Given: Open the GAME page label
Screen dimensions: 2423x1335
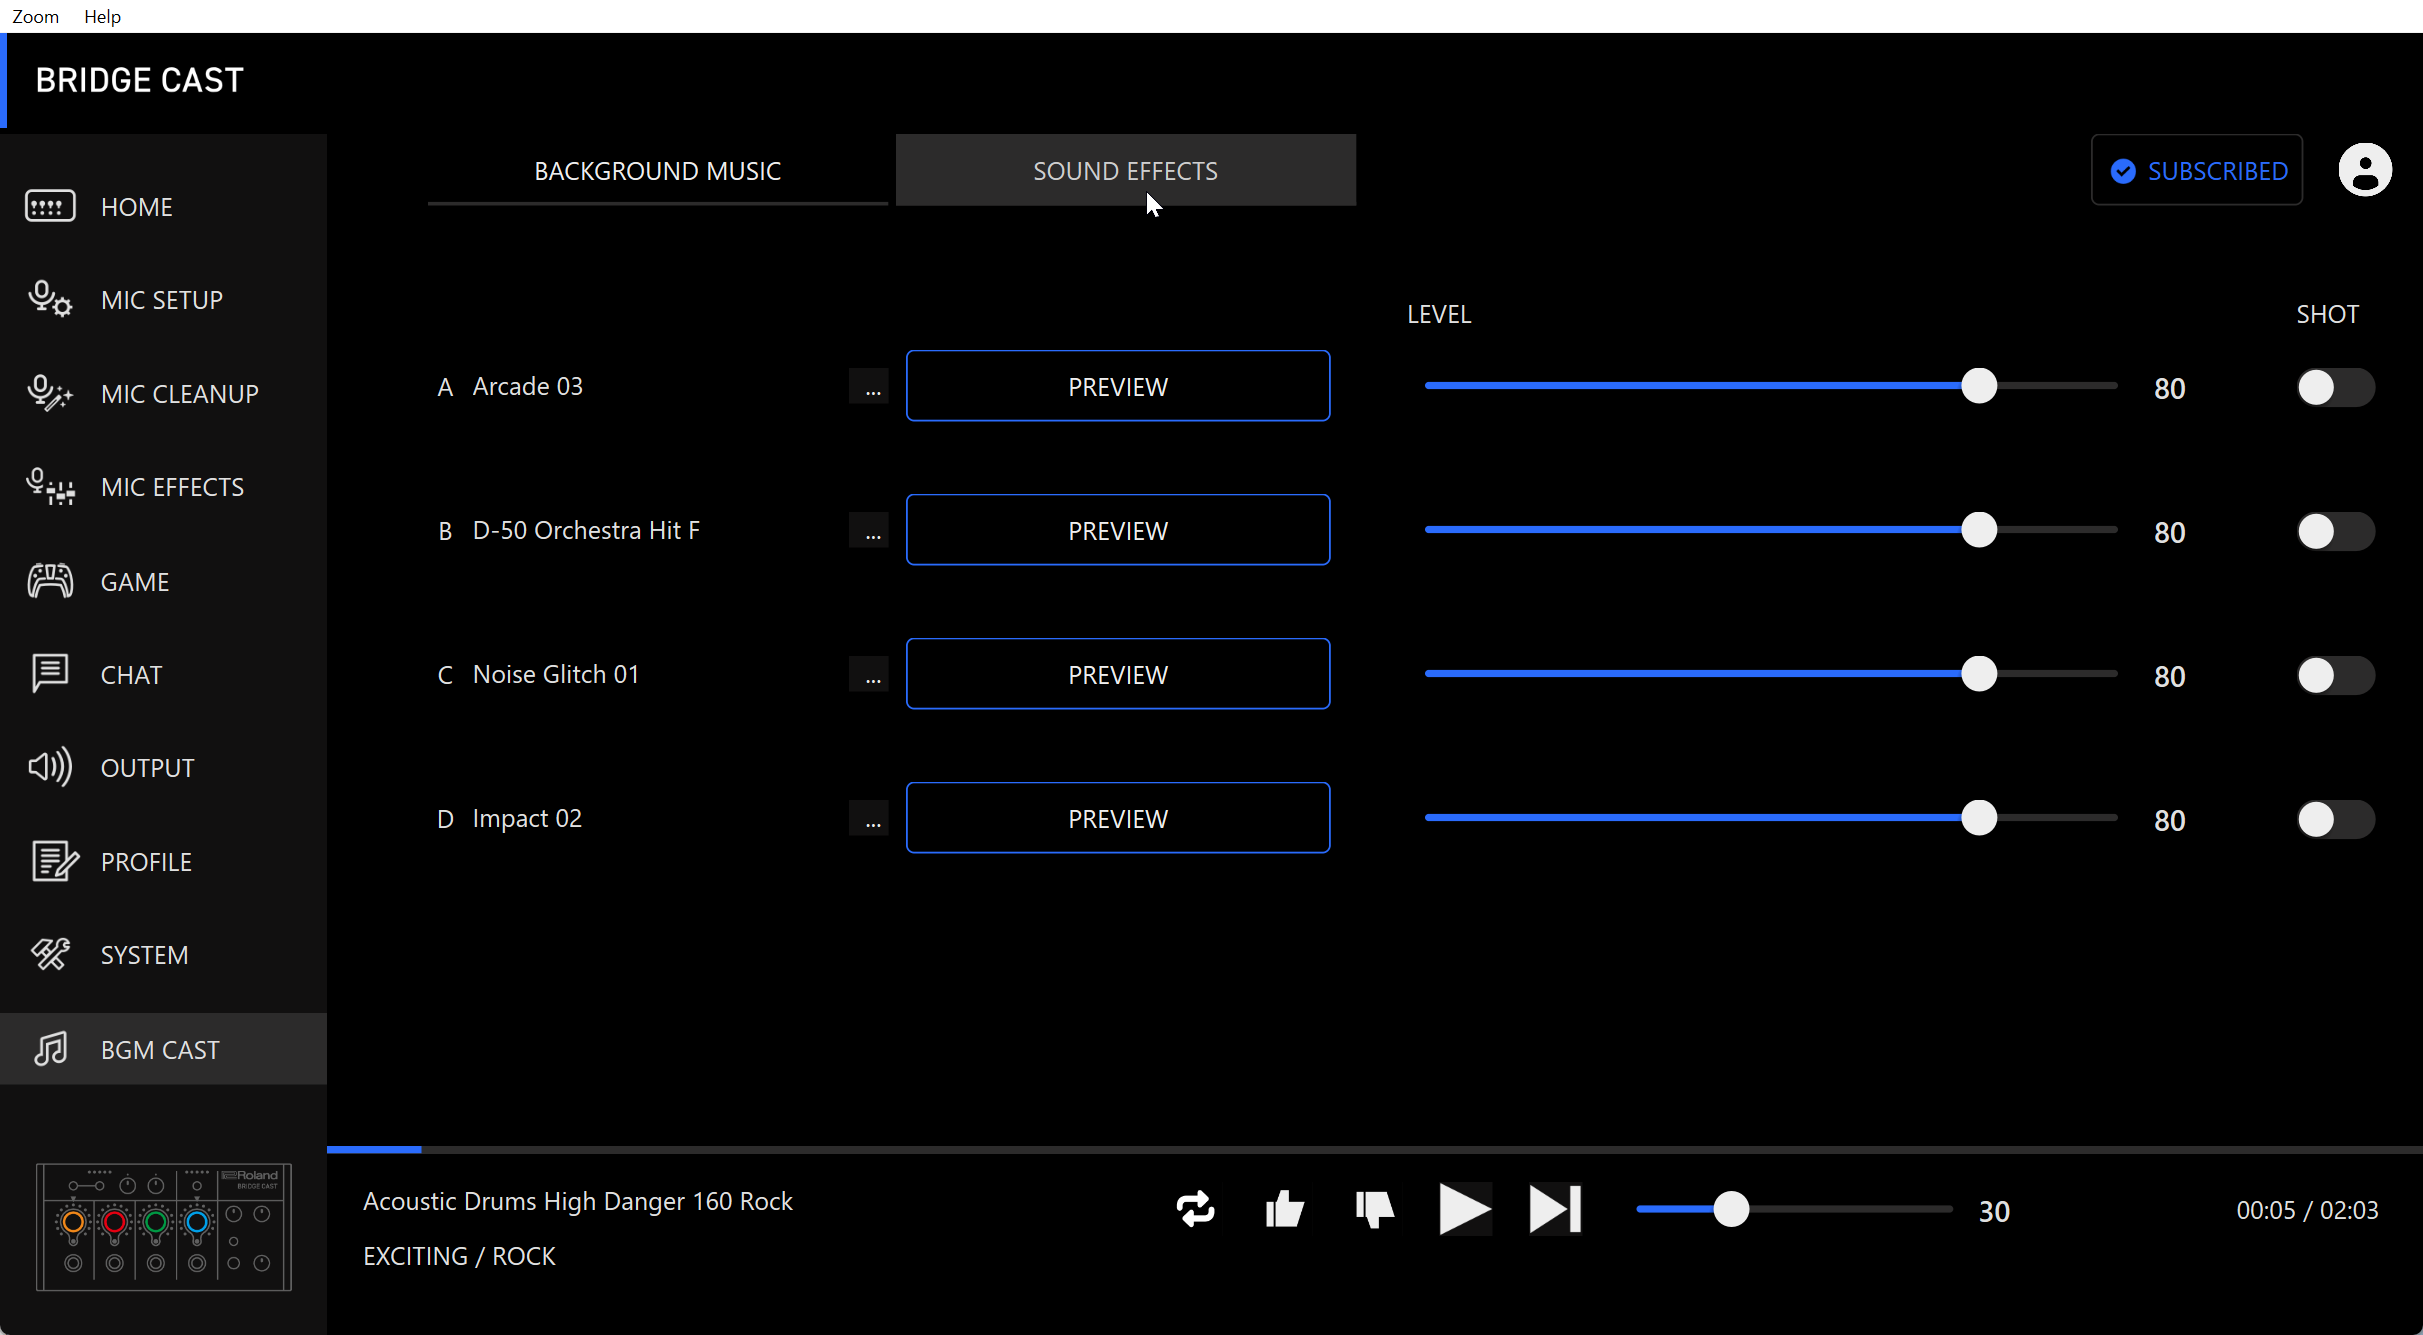Looking at the screenshot, I should pyautogui.click(x=135, y=582).
